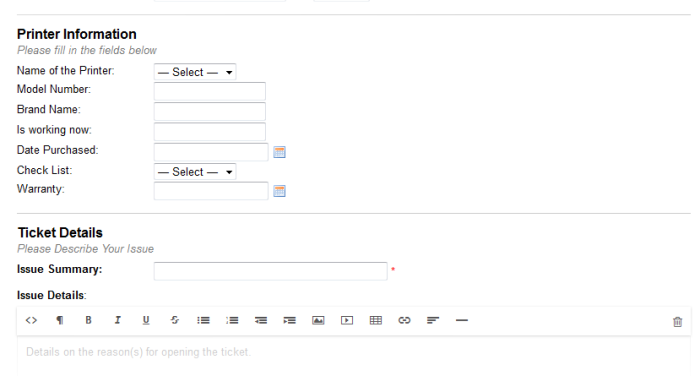The height and width of the screenshot is (376, 700).
Task: Insert link icon in editor toolbar
Action: tap(404, 320)
